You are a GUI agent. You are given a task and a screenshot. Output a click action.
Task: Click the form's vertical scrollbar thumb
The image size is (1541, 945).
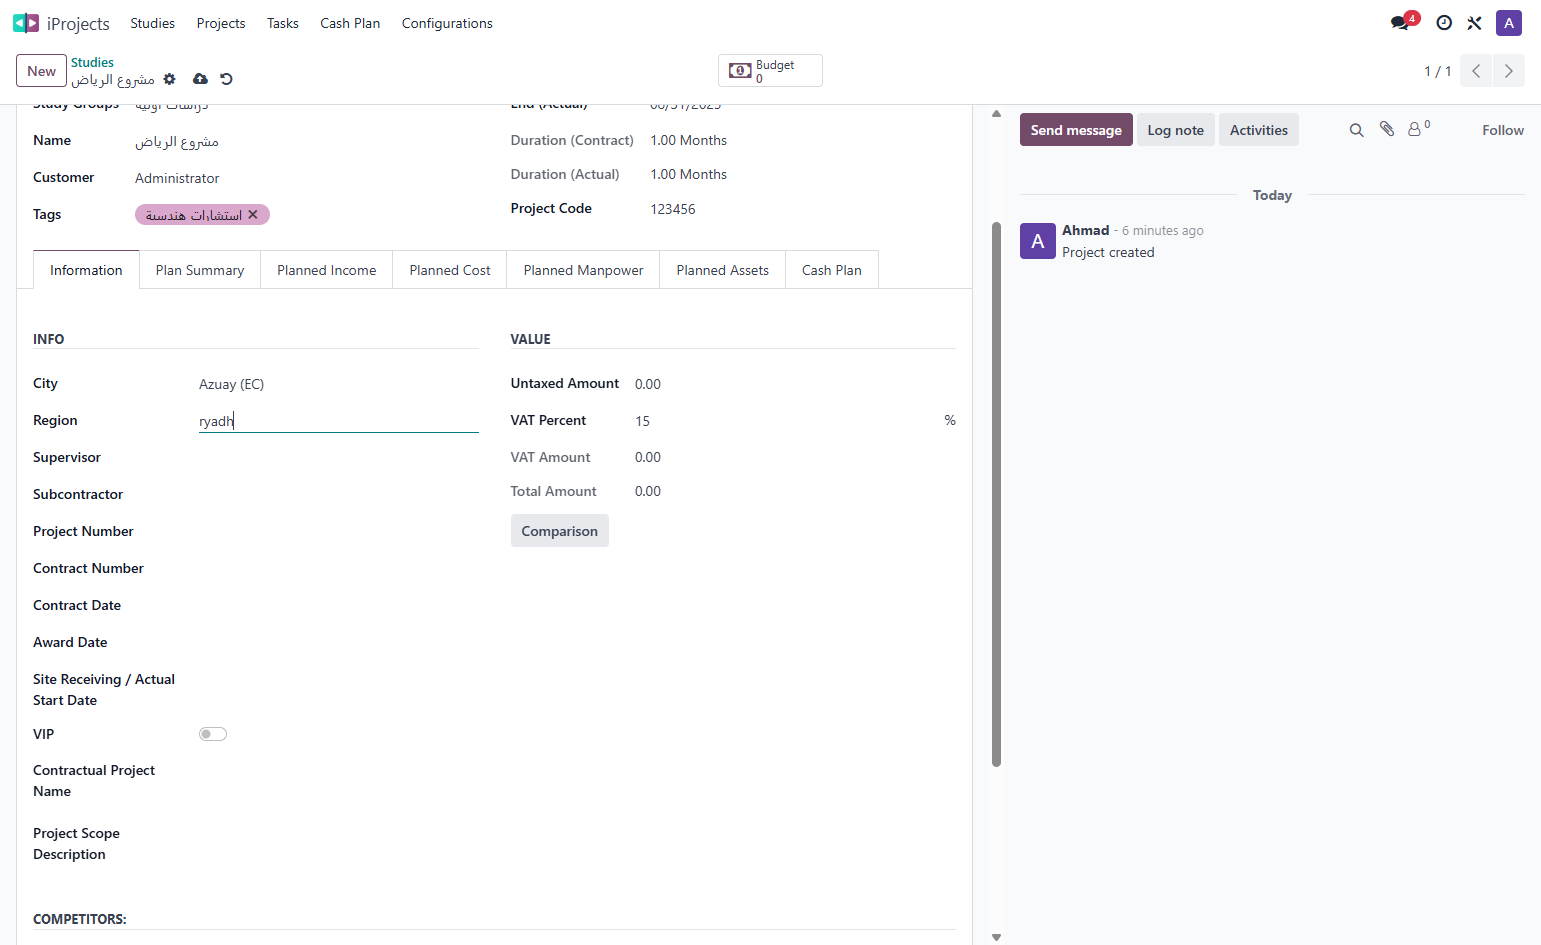996,494
